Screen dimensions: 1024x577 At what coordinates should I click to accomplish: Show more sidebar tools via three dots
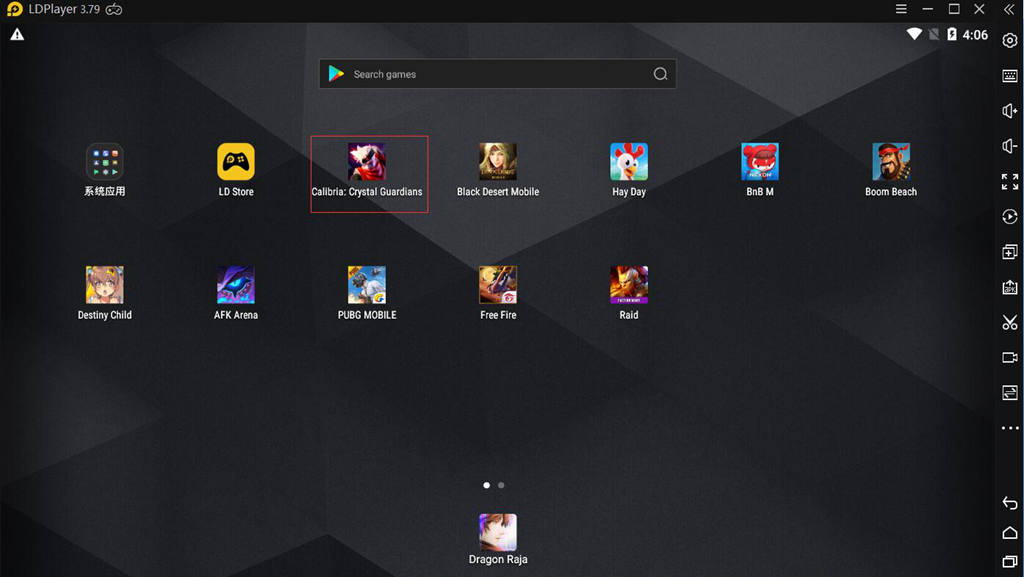coord(1010,428)
